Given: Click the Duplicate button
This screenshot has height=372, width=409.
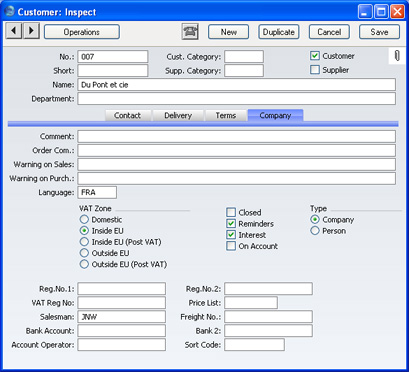Looking at the screenshot, I should coord(279,32).
